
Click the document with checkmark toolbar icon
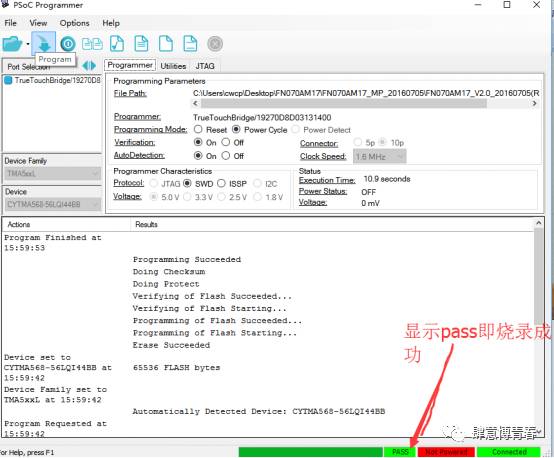click(x=117, y=44)
